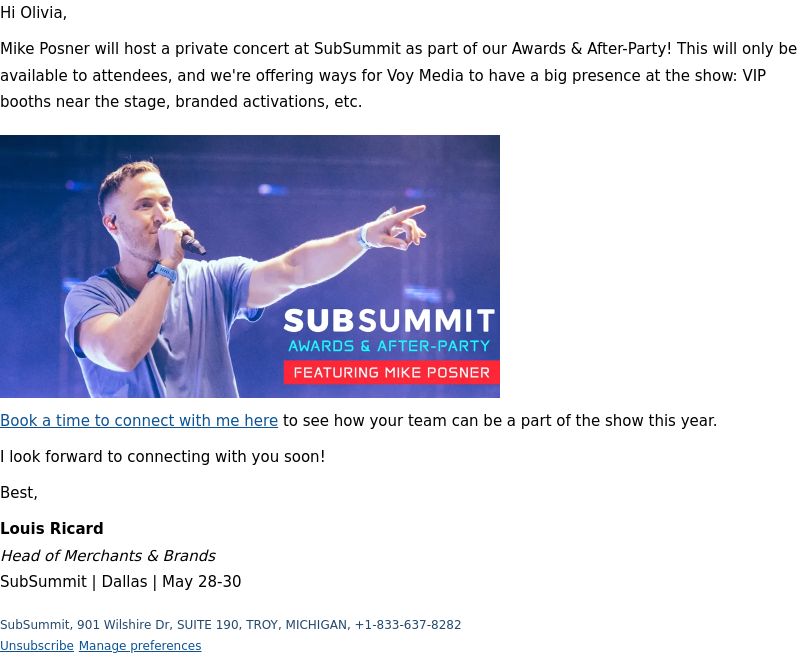Open the Manage preferences link

tap(140, 646)
